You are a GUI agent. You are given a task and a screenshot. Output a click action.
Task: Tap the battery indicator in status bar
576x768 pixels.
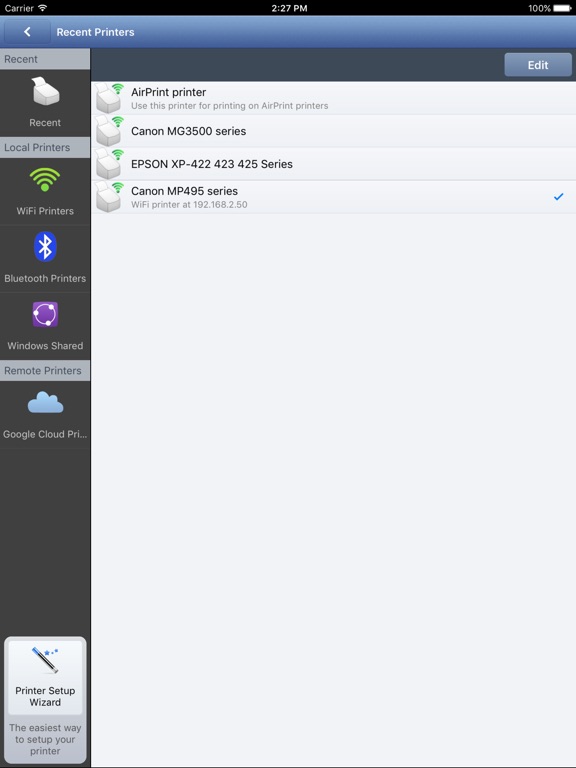[562, 8]
